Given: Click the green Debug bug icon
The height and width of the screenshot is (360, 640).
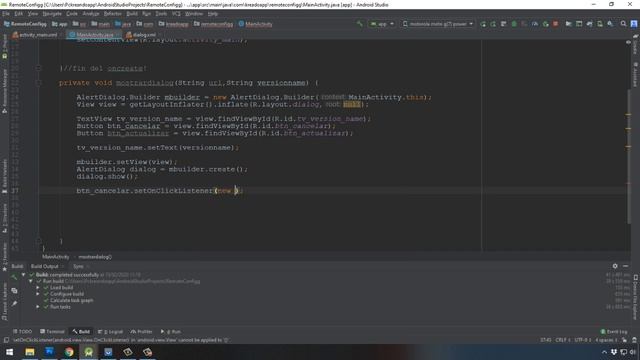Looking at the screenshot, I should pyautogui.click(x=514, y=24).
